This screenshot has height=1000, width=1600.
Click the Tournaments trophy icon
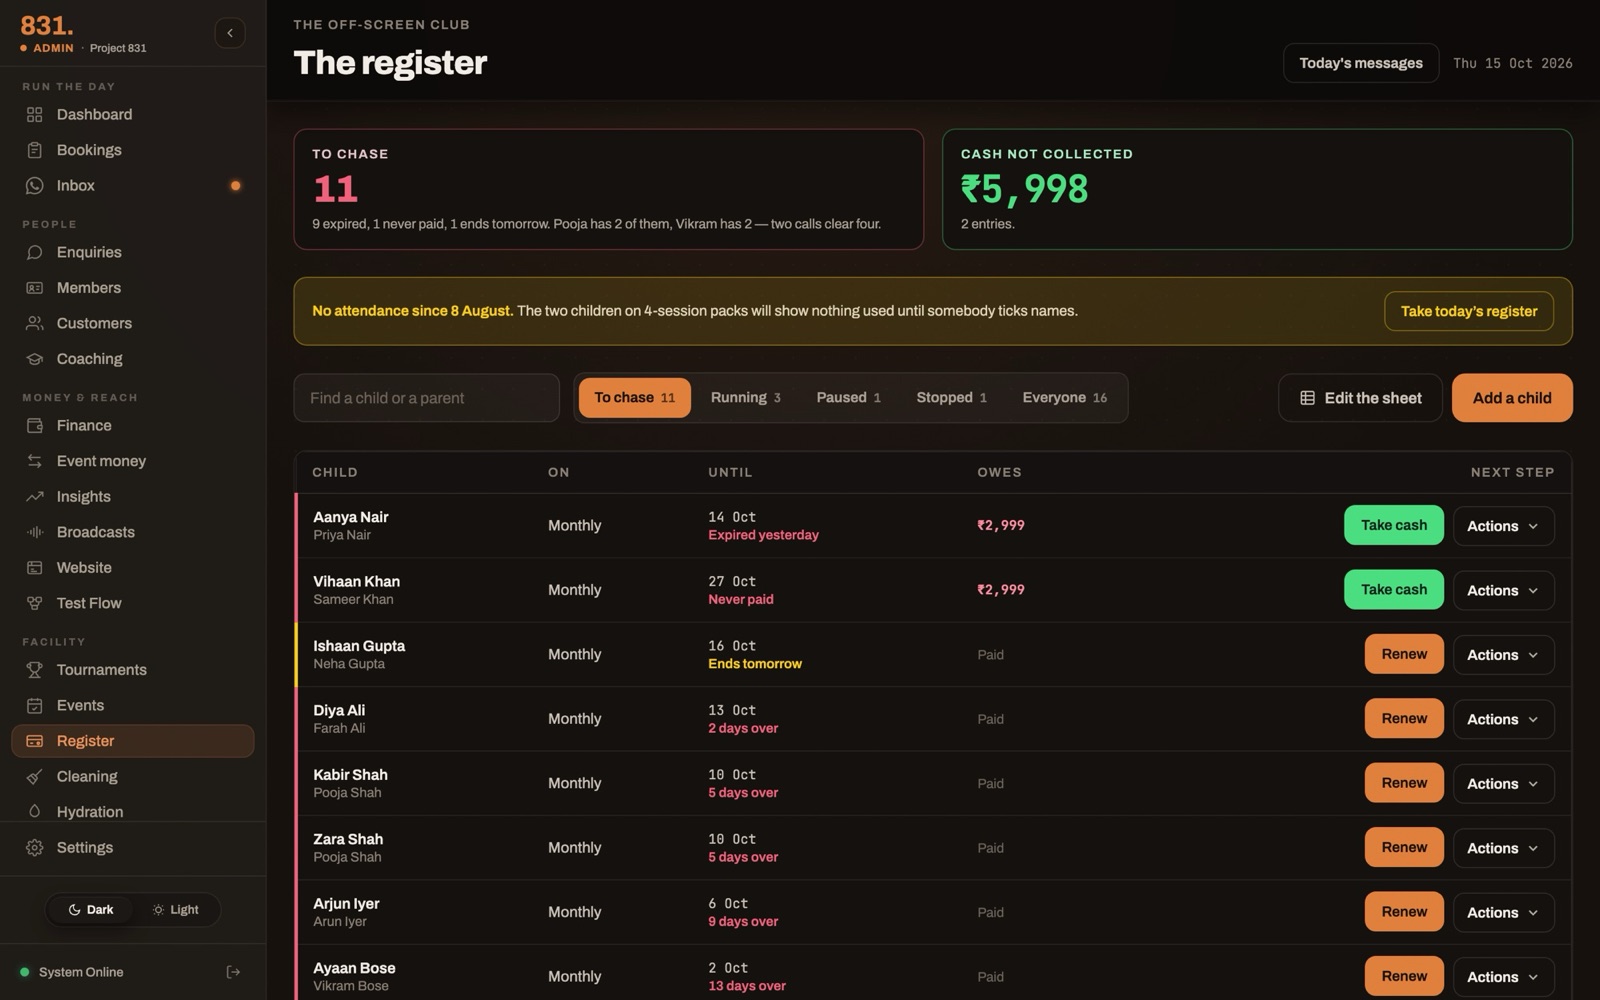coord(34,670)
